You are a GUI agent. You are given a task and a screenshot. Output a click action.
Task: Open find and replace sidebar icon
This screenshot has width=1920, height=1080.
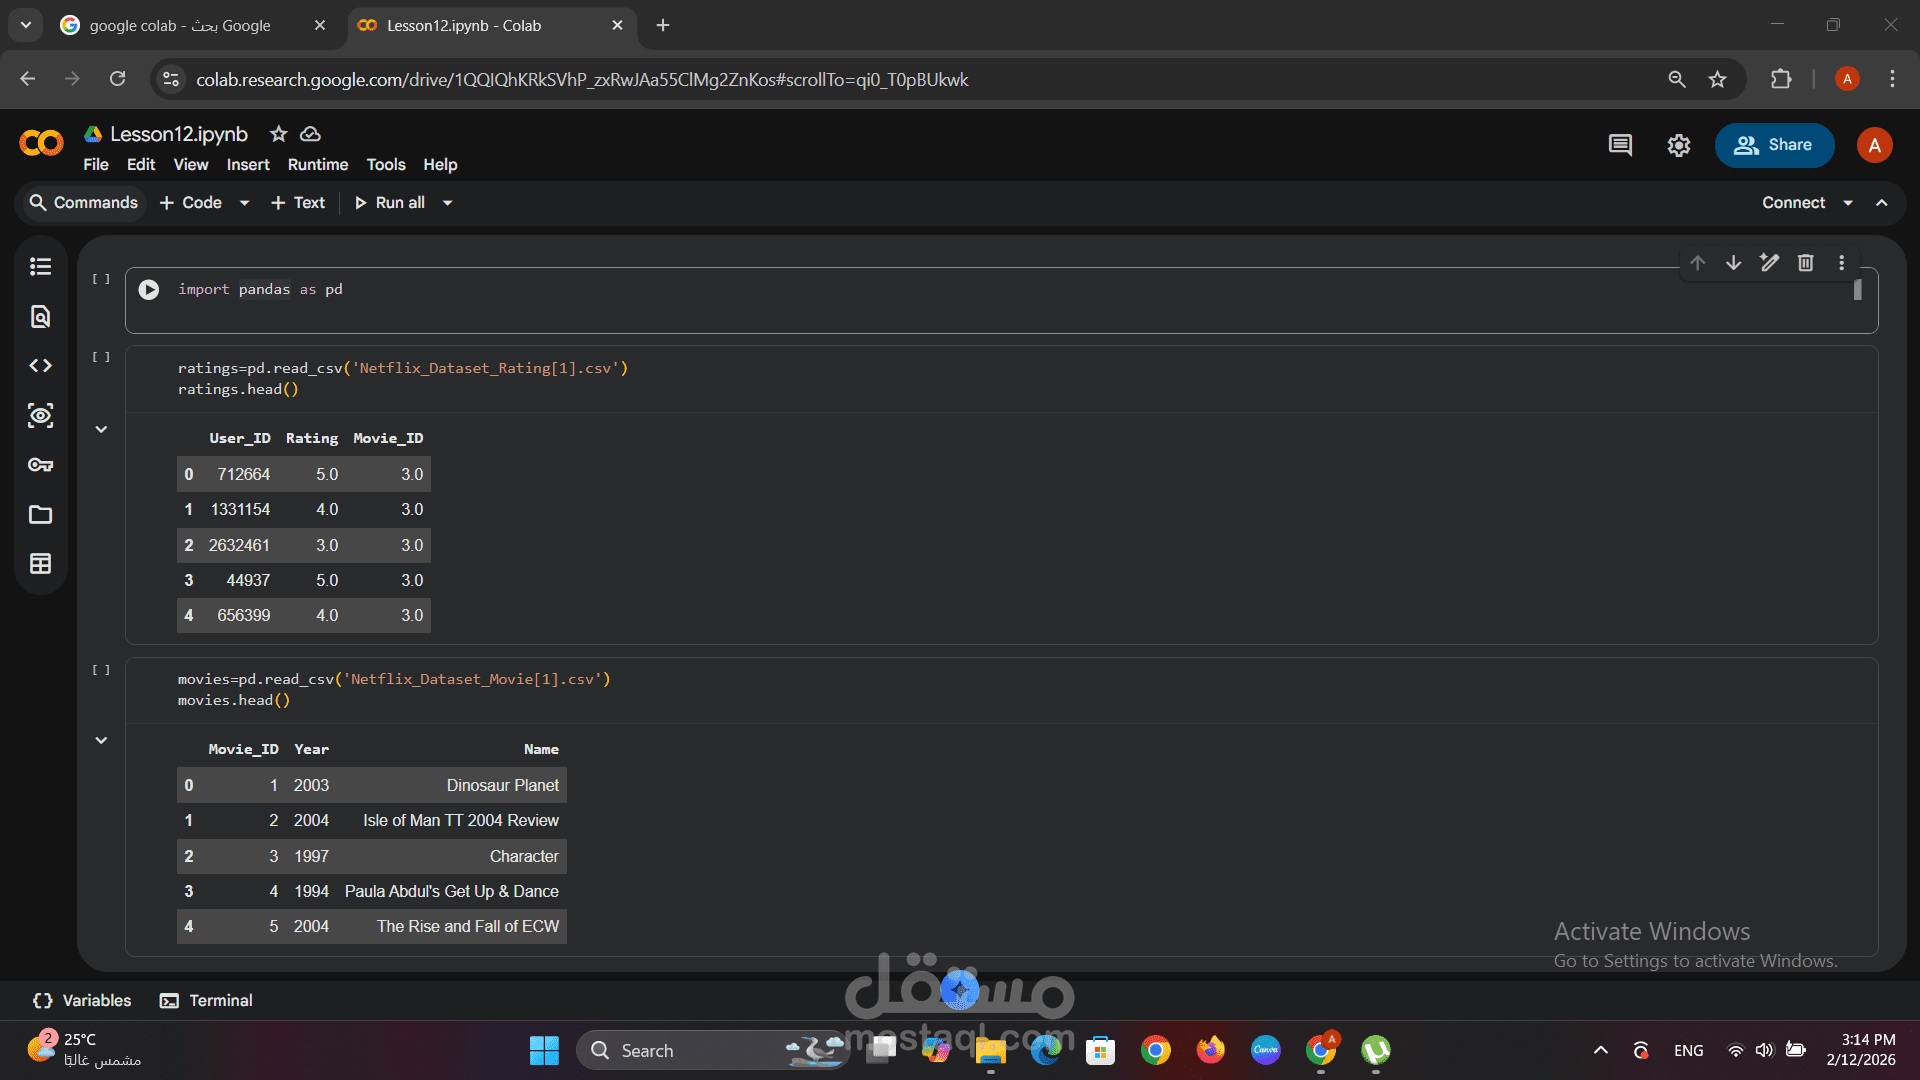pos(40,317)
